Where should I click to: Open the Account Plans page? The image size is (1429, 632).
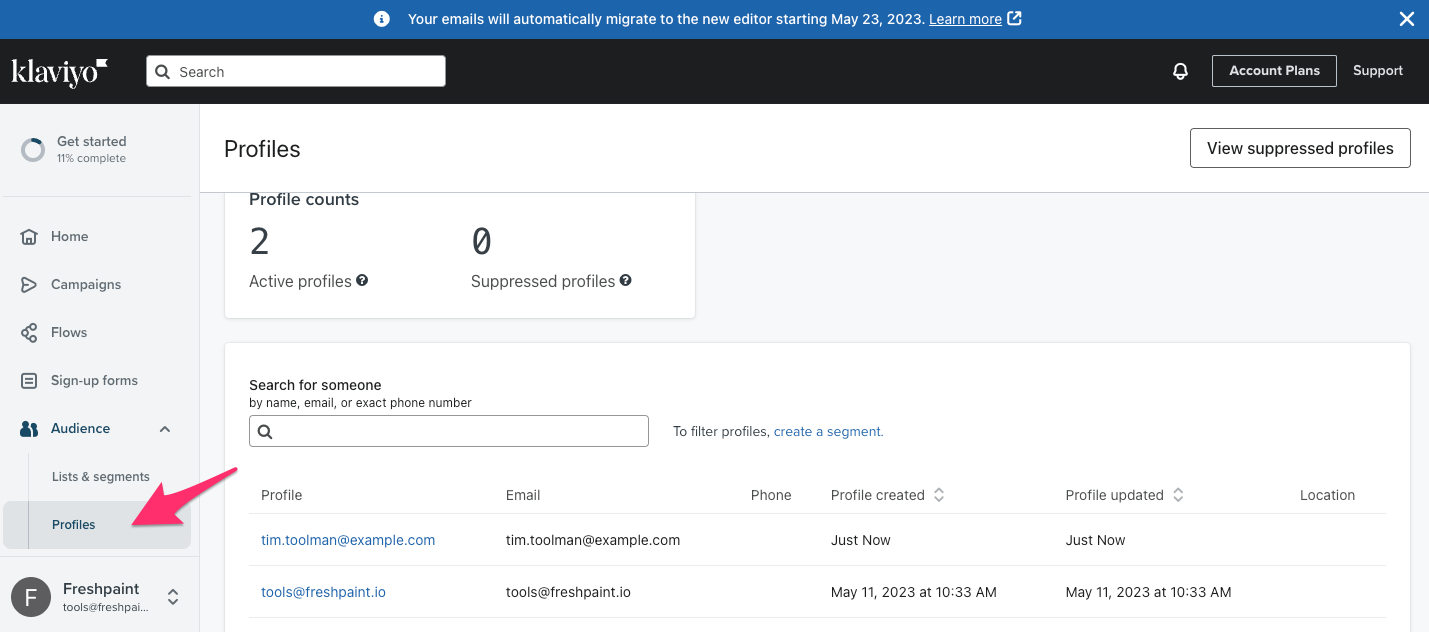click(x=1273, y=71)
